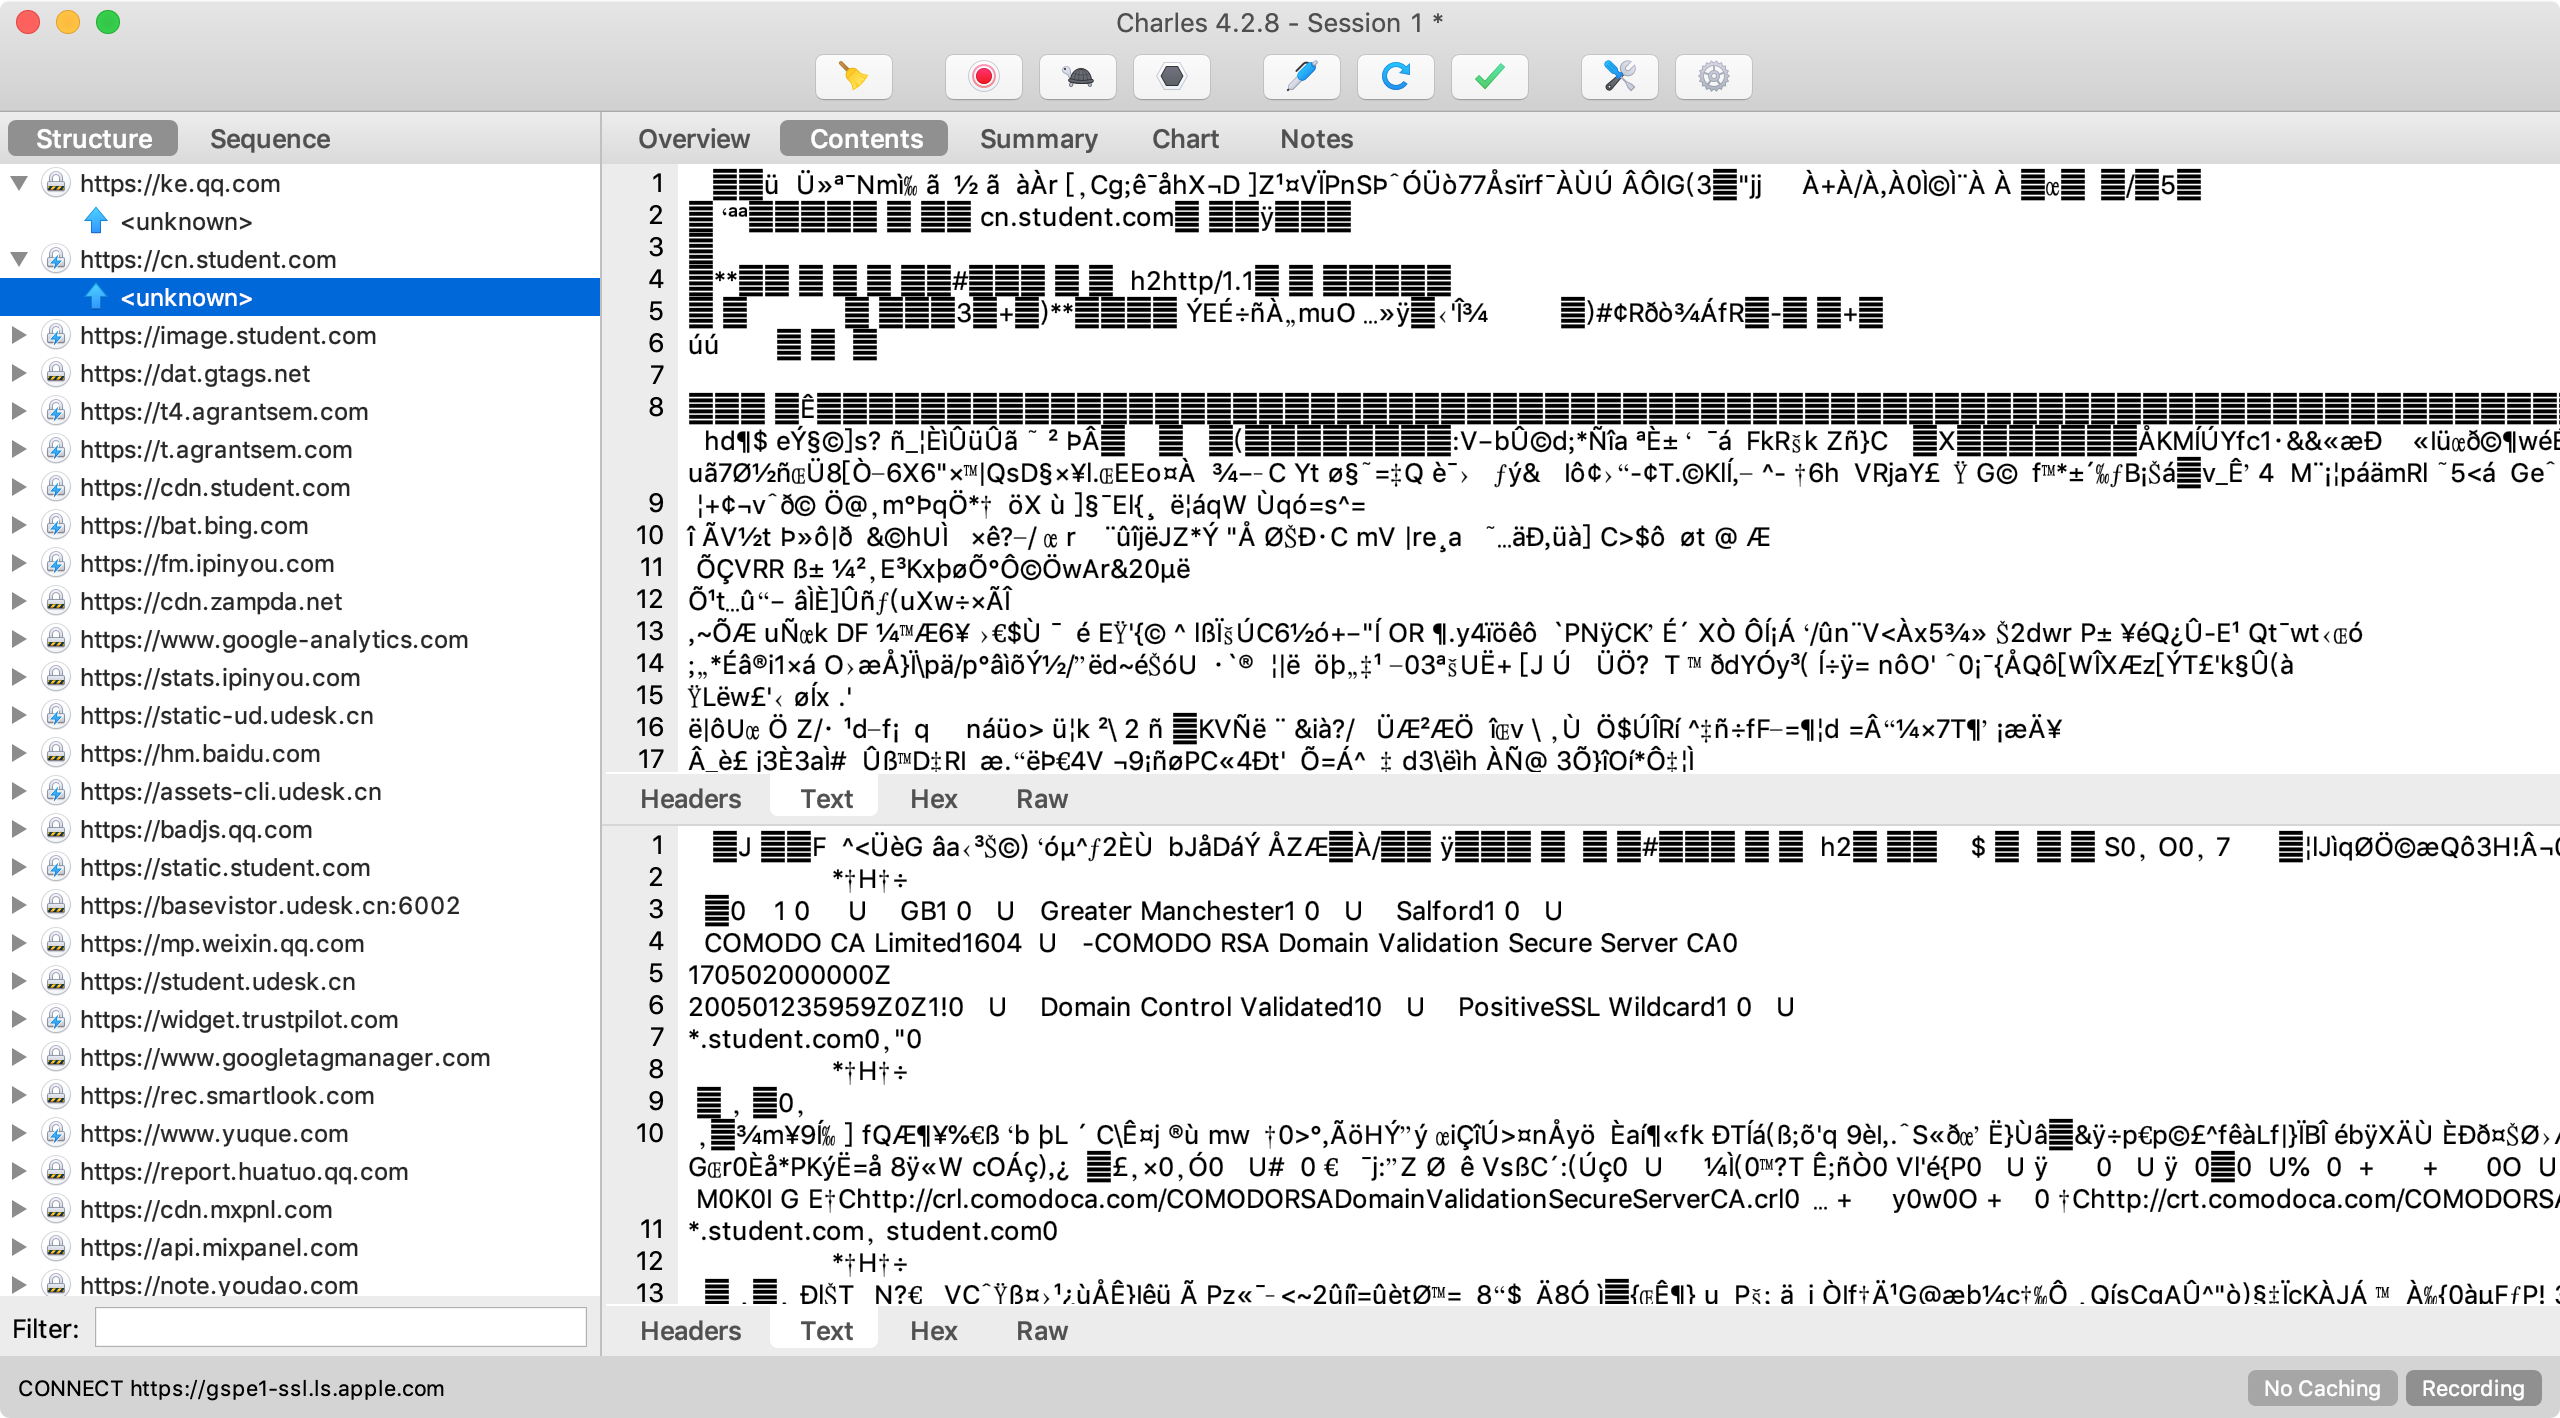This screenshot has height=1418, width=2560.
Task: Select the response pane Raw view
Action: [x=1041, y=1331]
